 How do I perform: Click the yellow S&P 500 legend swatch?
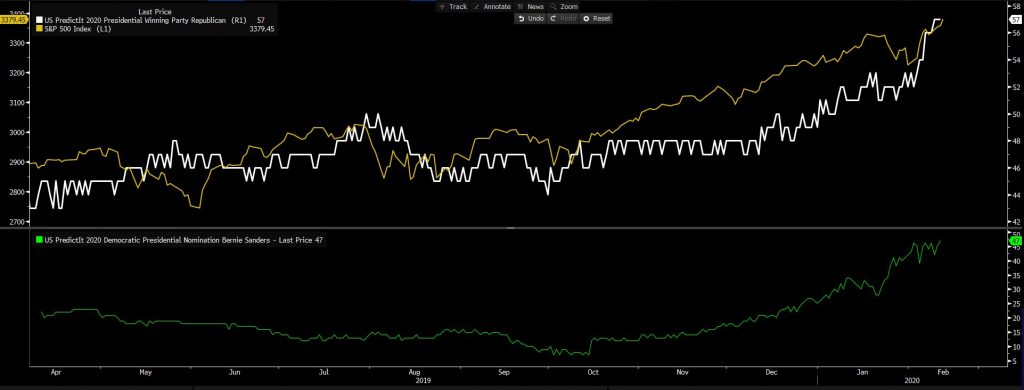[38, 29]
